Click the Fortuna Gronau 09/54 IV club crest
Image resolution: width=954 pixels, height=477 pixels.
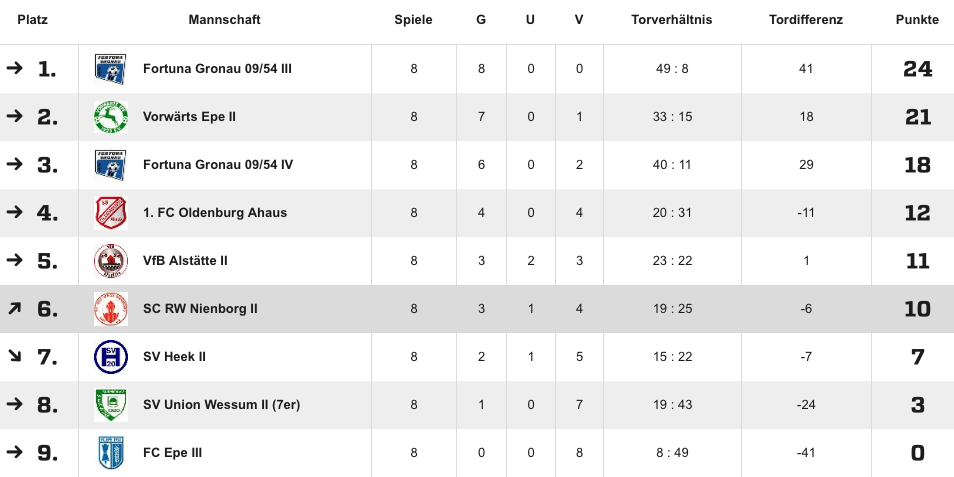[x=111, y=165]
